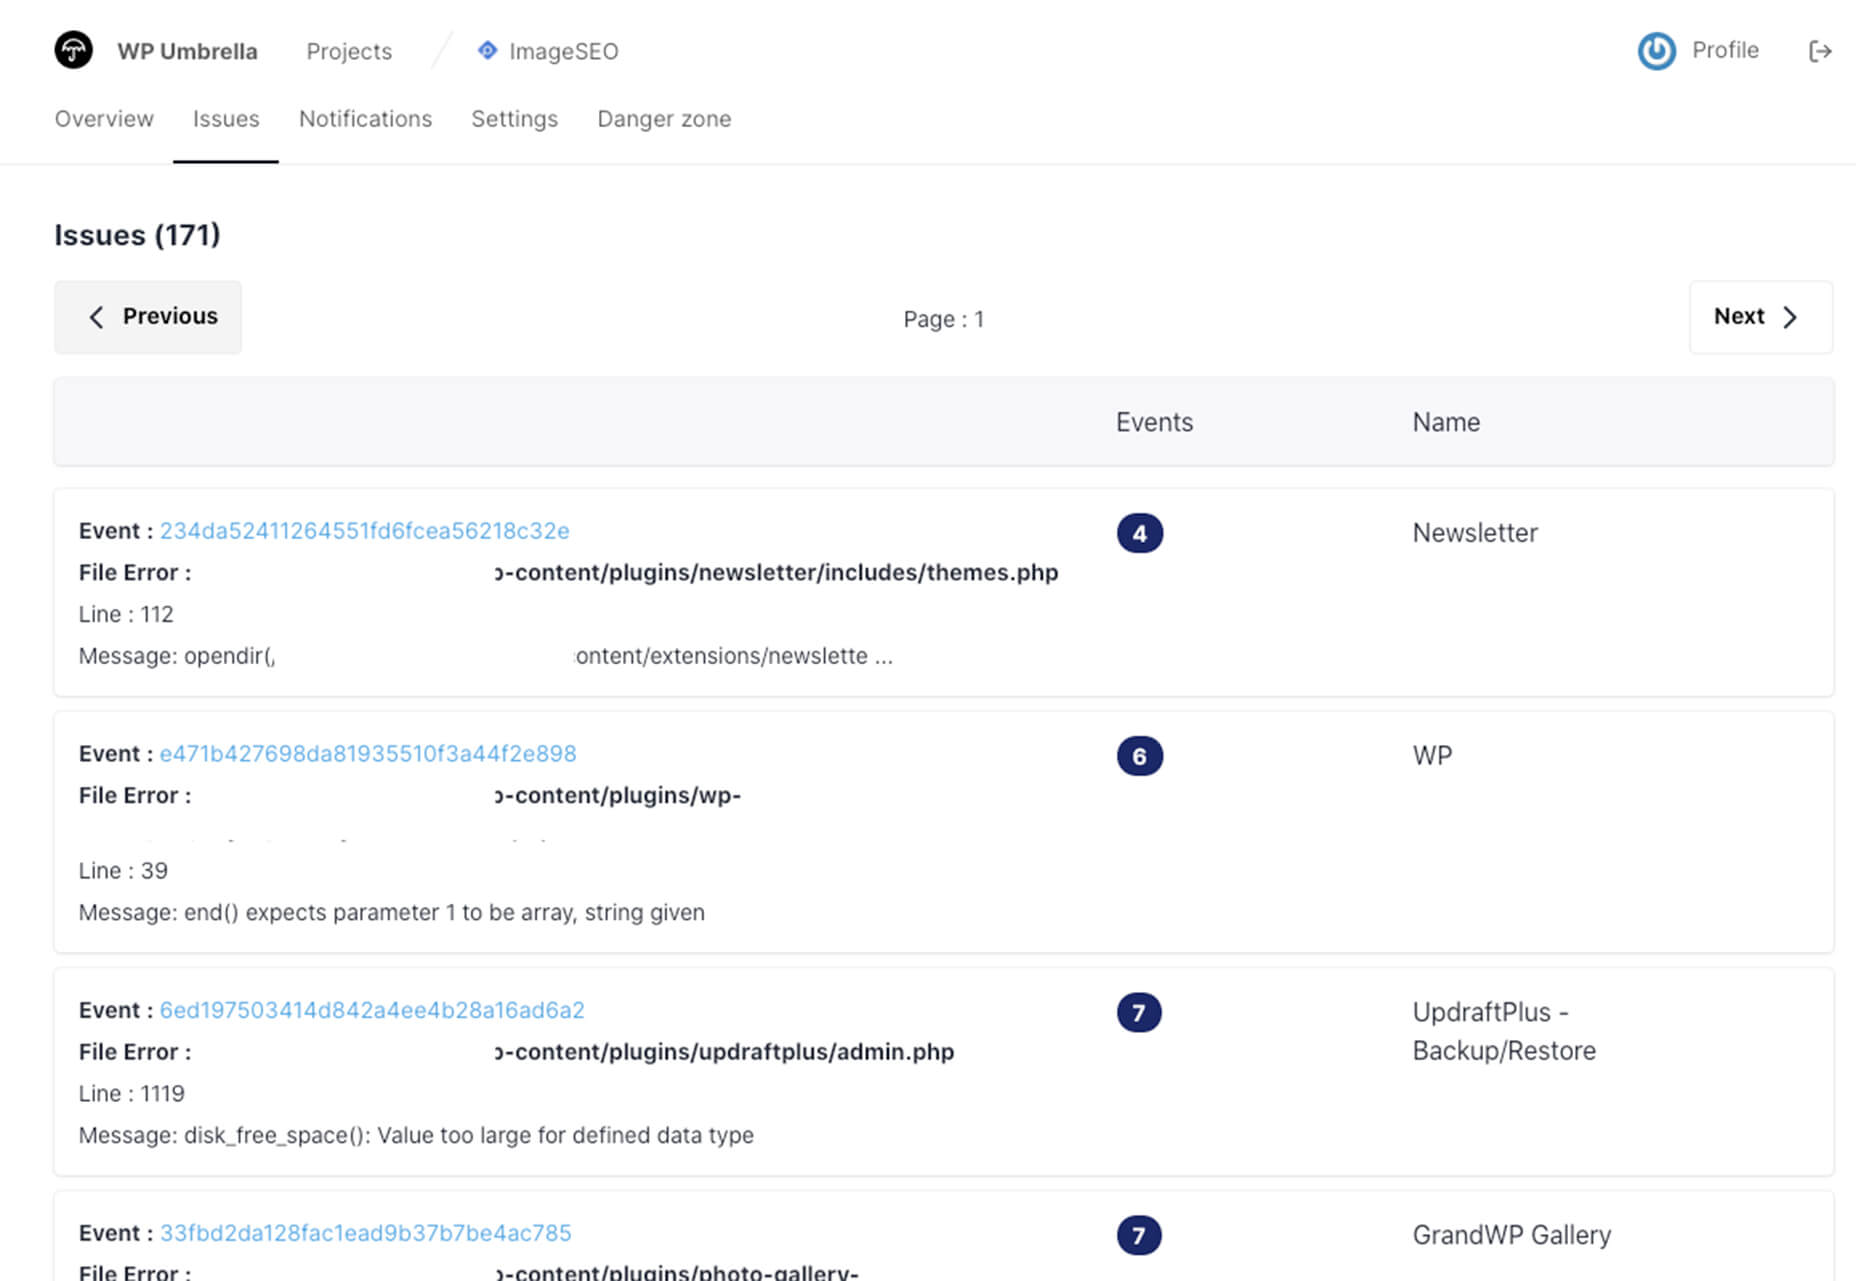
Task: Open Projects in the breadcrumb
Action: click(349, 51)
